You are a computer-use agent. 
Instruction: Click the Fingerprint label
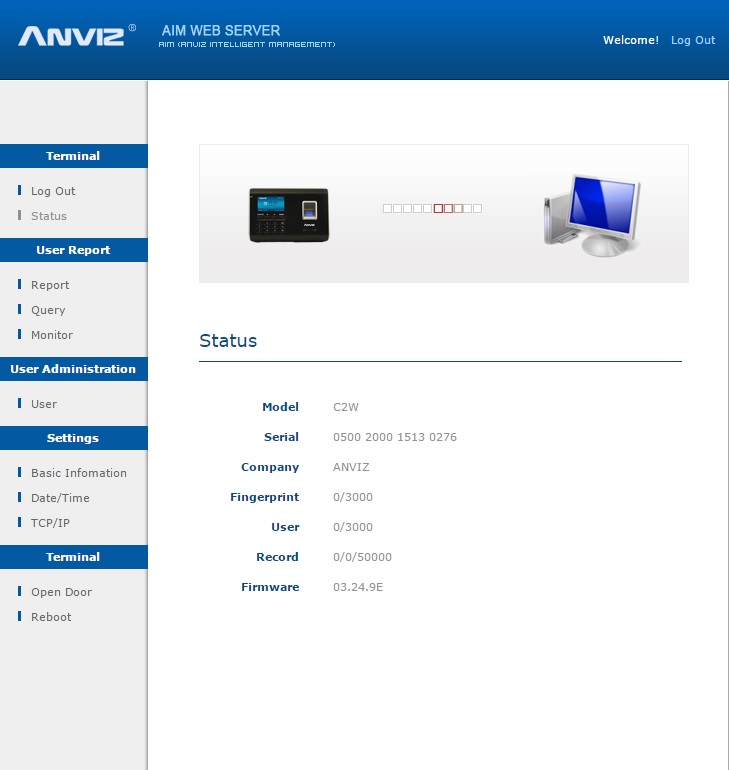(265, 497)
